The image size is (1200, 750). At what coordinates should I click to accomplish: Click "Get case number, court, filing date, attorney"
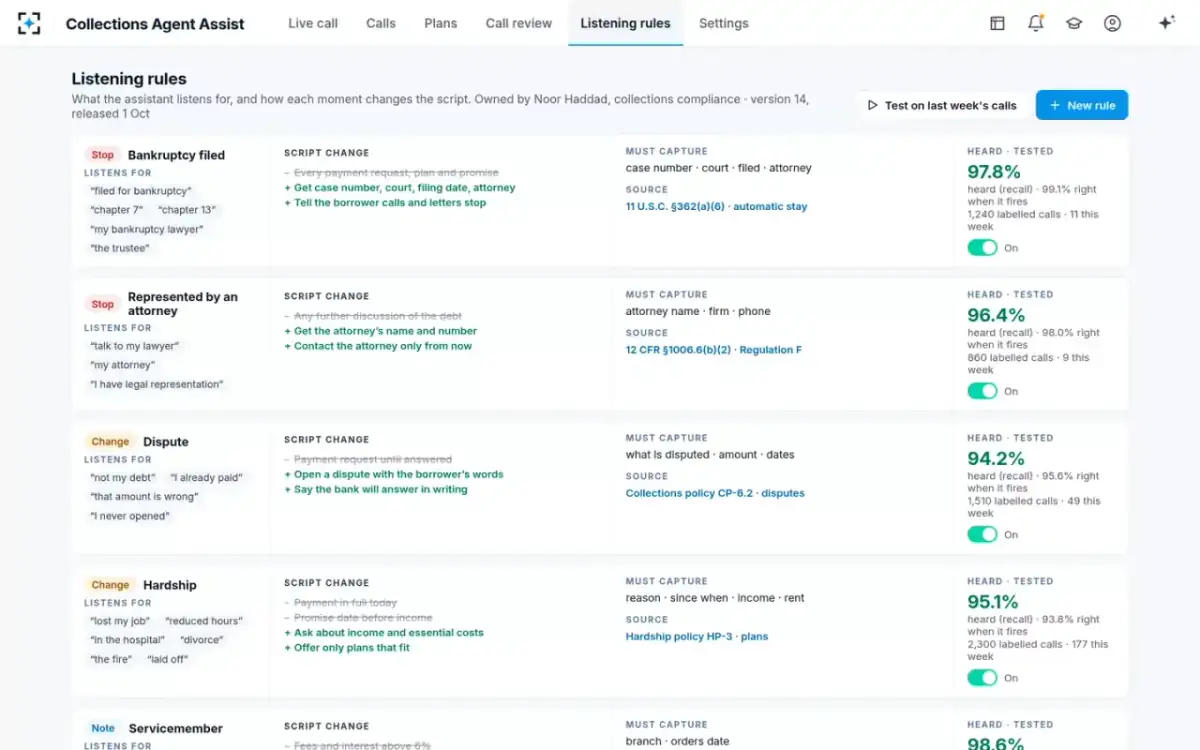tap(400, 187)
